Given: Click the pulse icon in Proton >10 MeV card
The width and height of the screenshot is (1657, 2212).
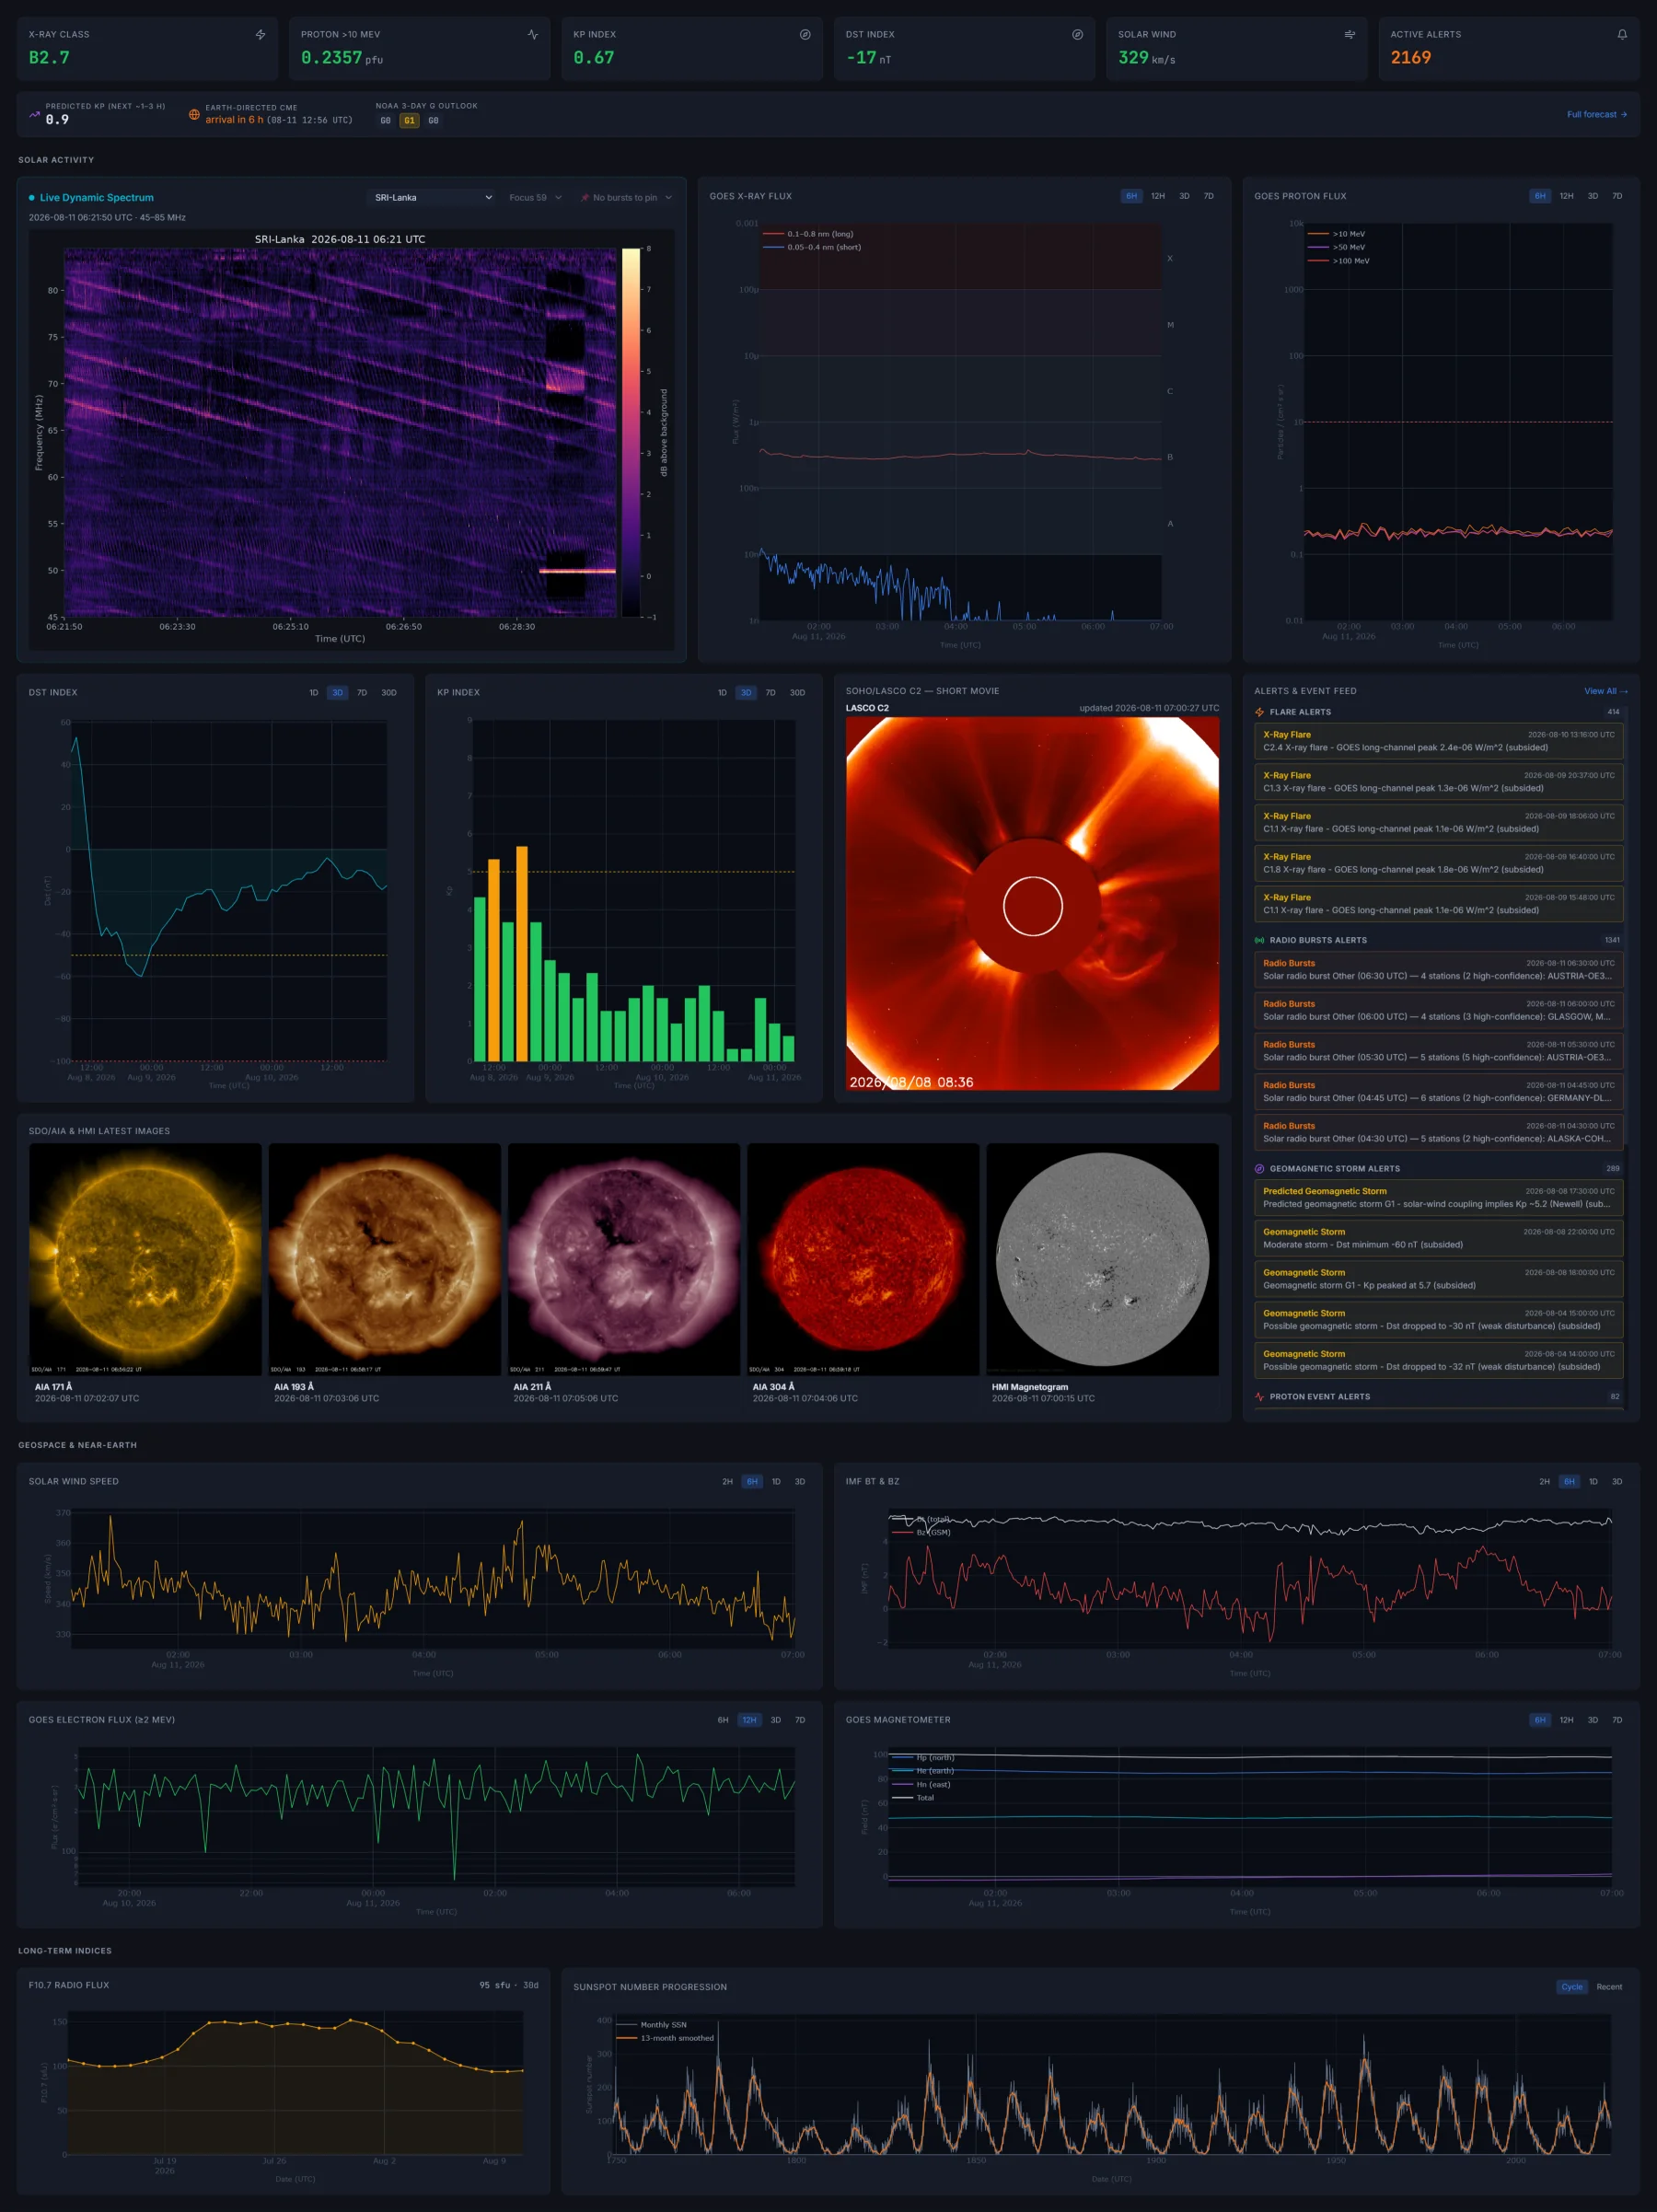Looking at the screenshot, I should tap(533, 34).
